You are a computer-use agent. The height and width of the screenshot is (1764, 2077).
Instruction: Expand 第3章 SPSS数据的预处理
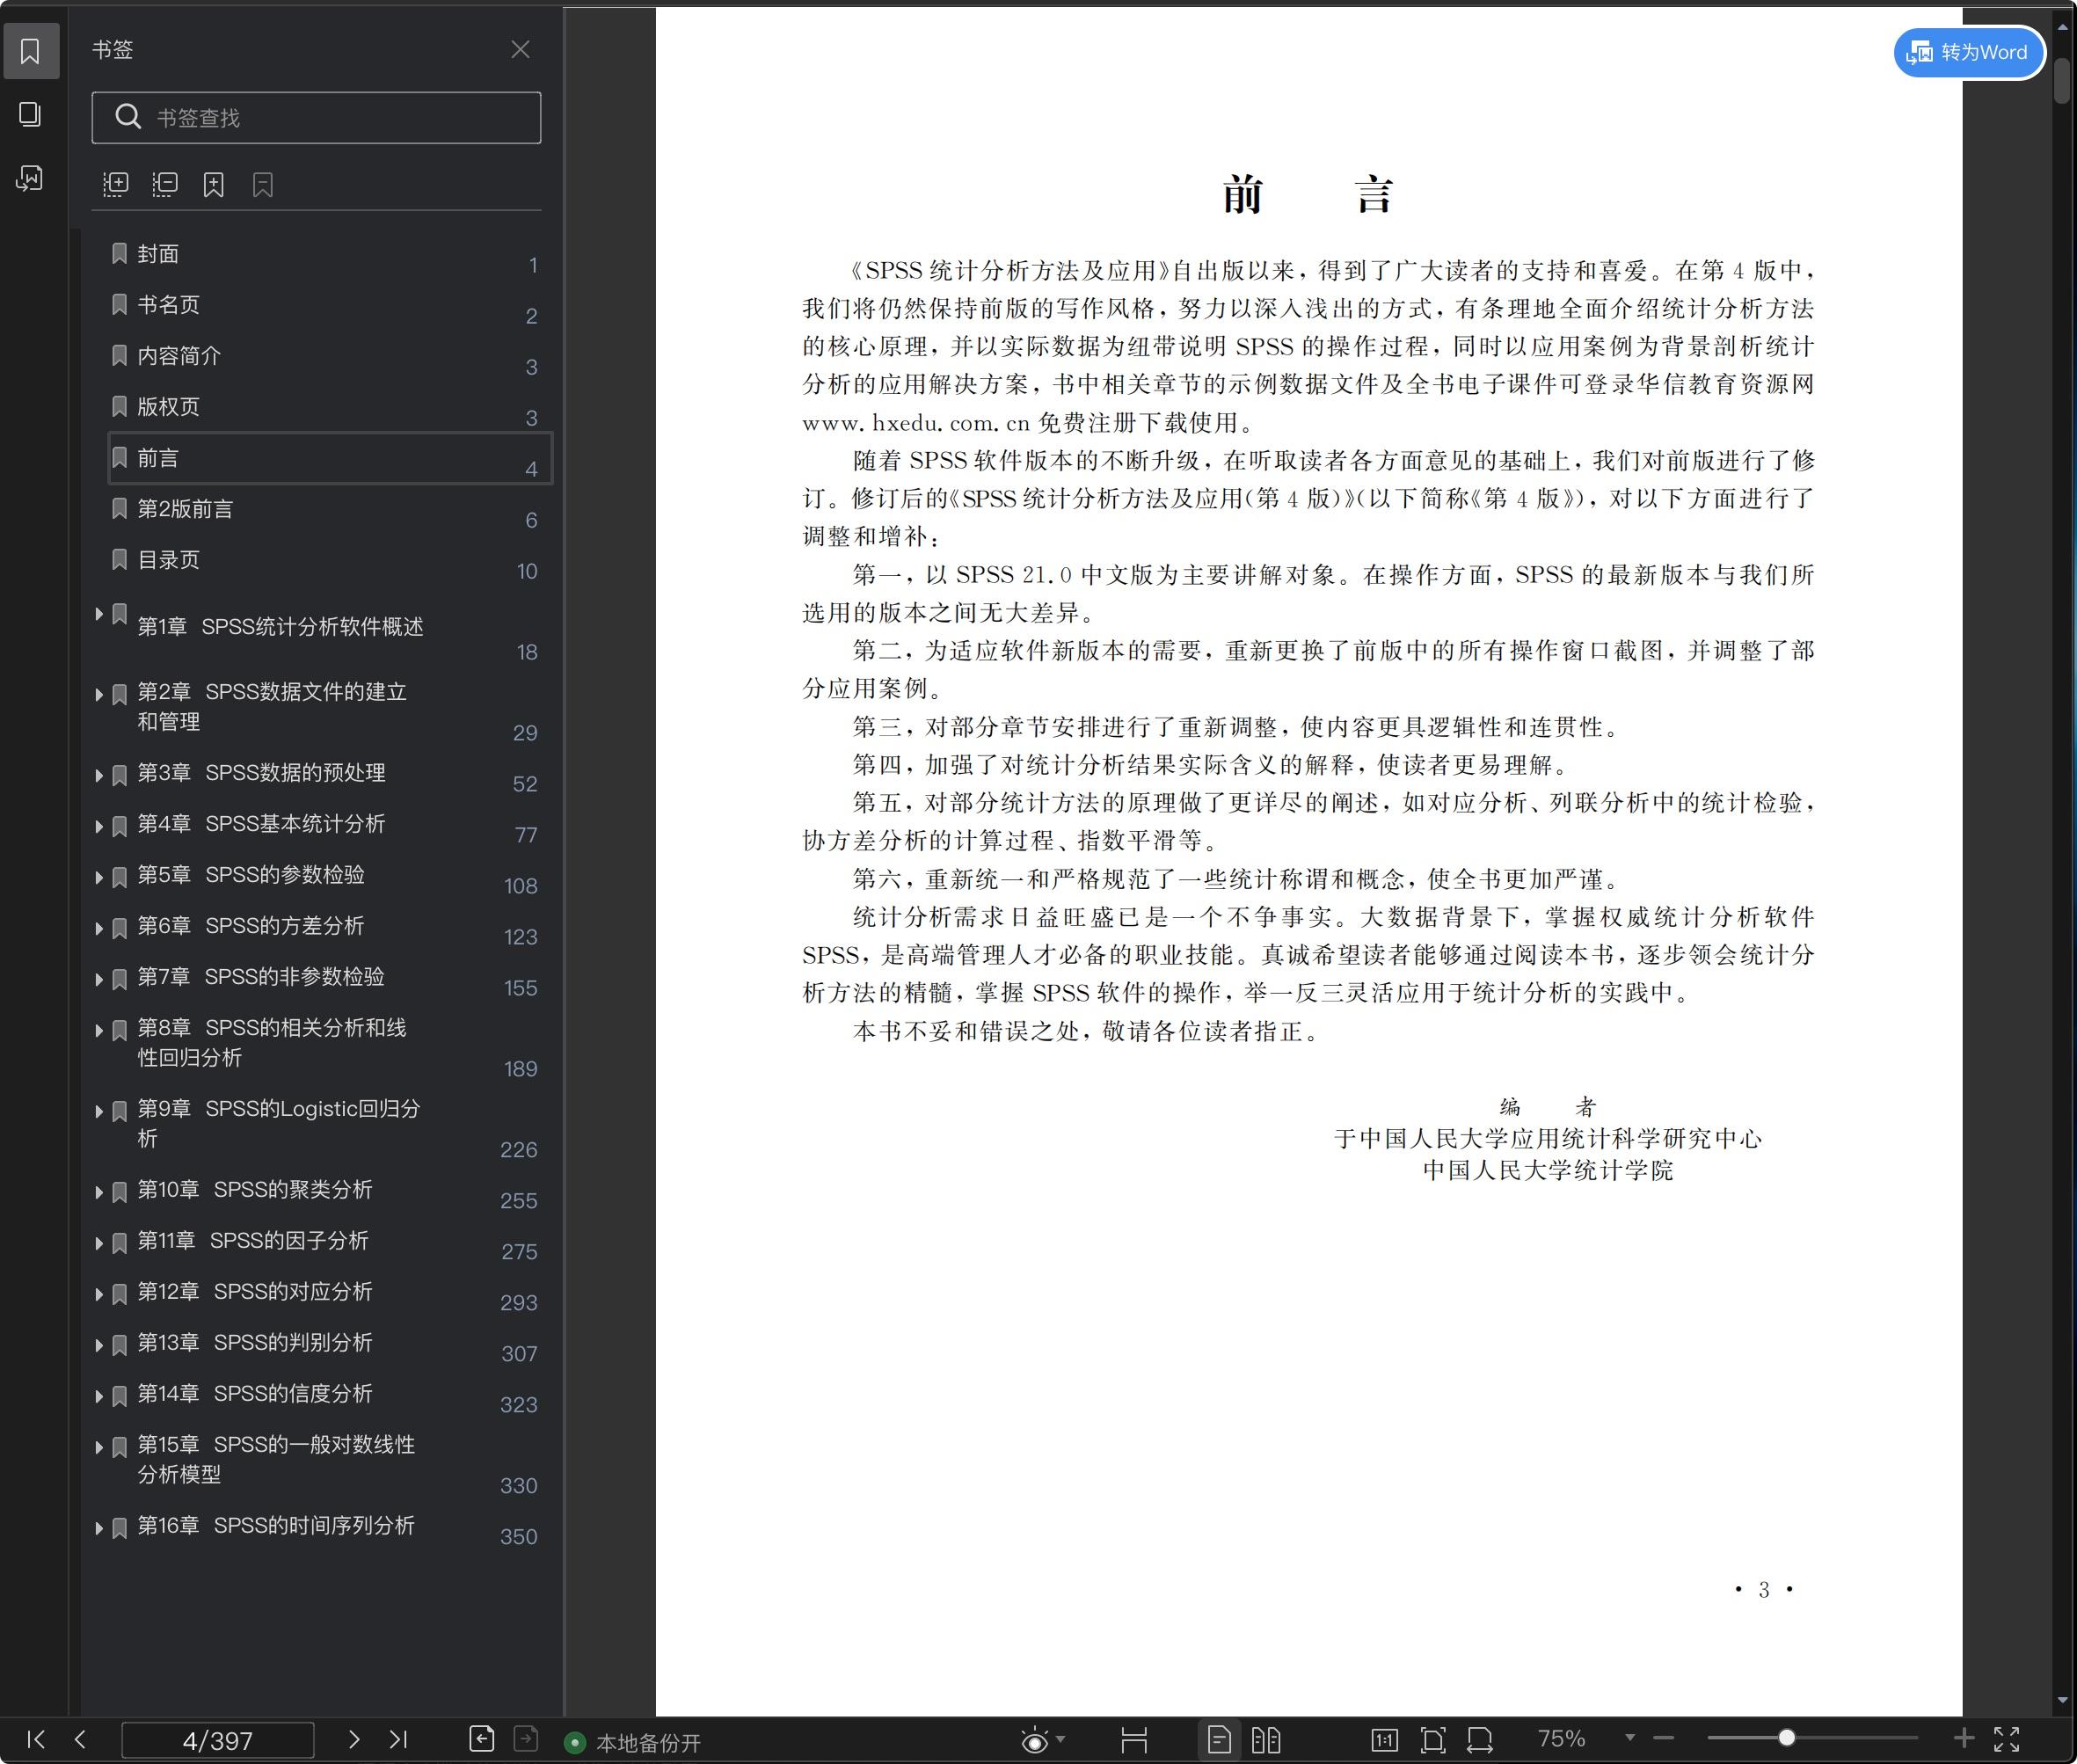(99, 775)
